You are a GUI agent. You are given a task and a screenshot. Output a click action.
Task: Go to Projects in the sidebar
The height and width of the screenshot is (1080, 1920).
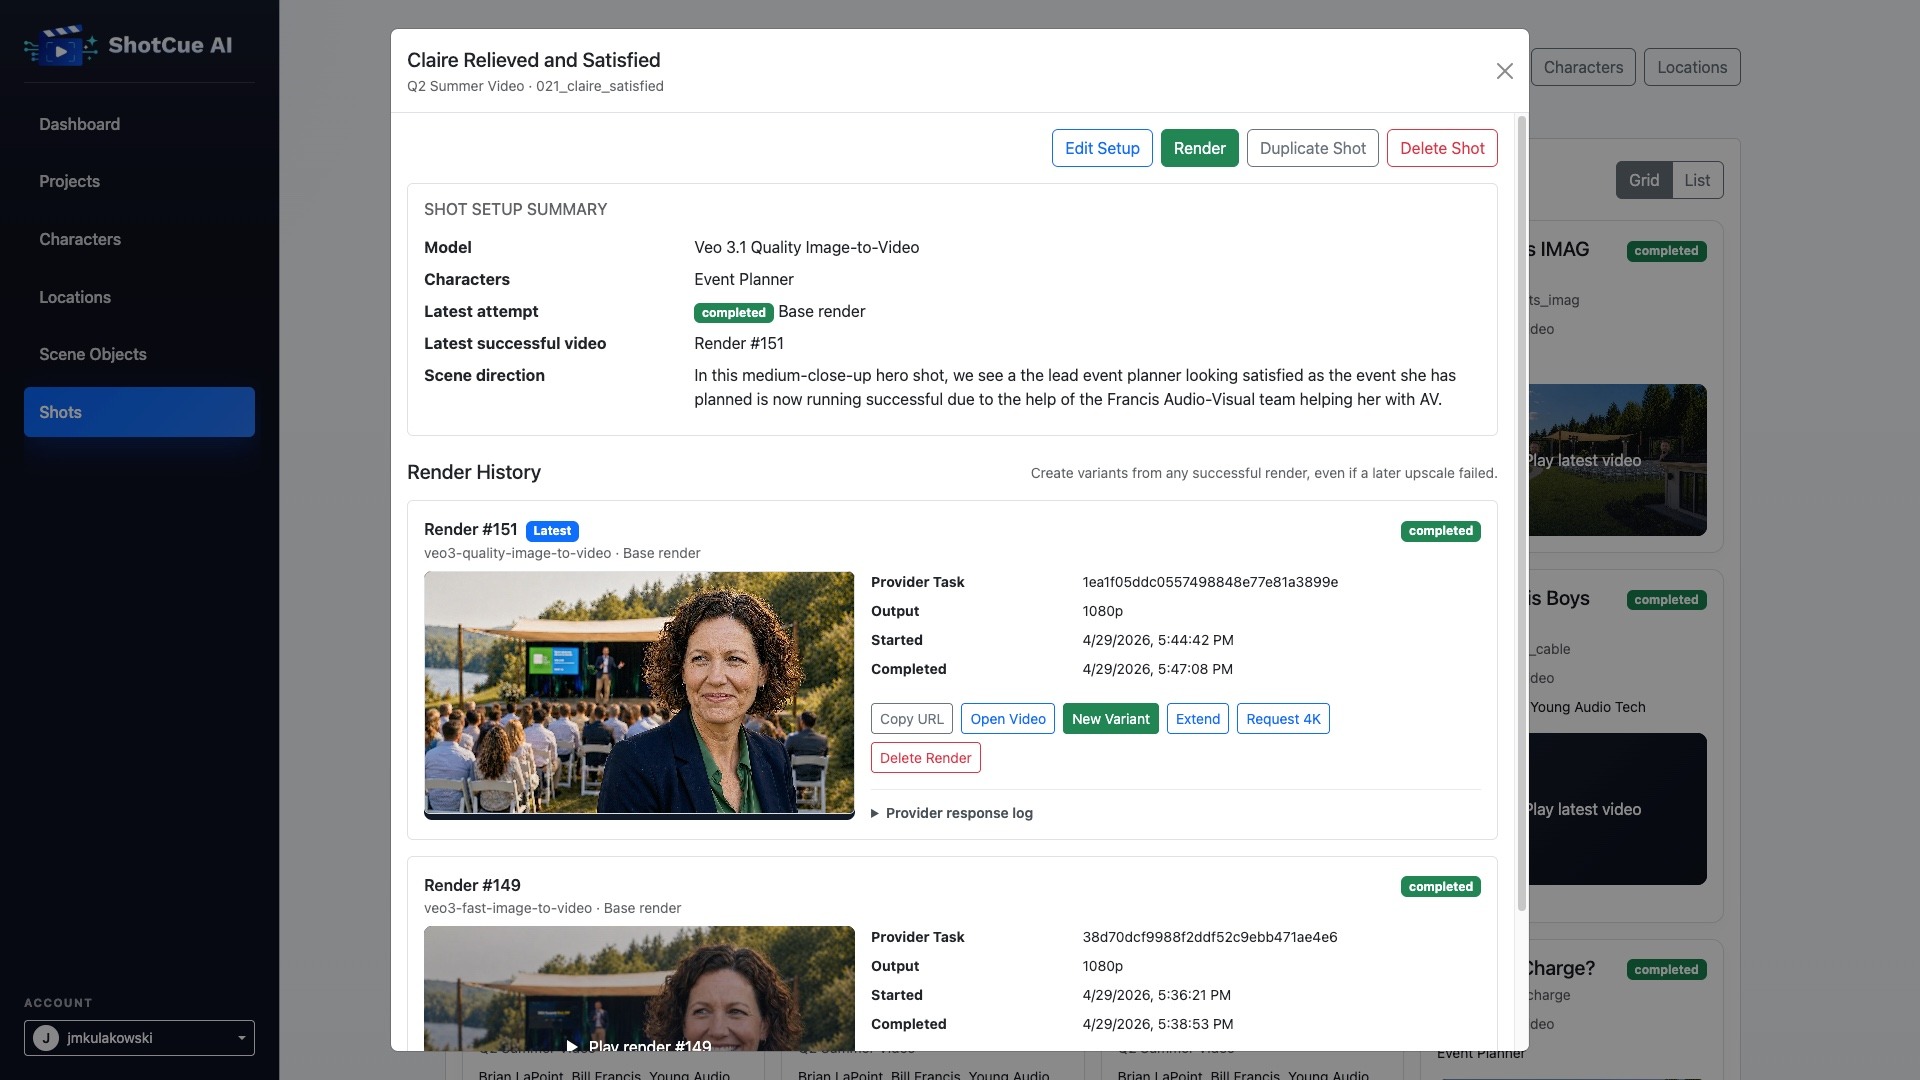(139, 181)
